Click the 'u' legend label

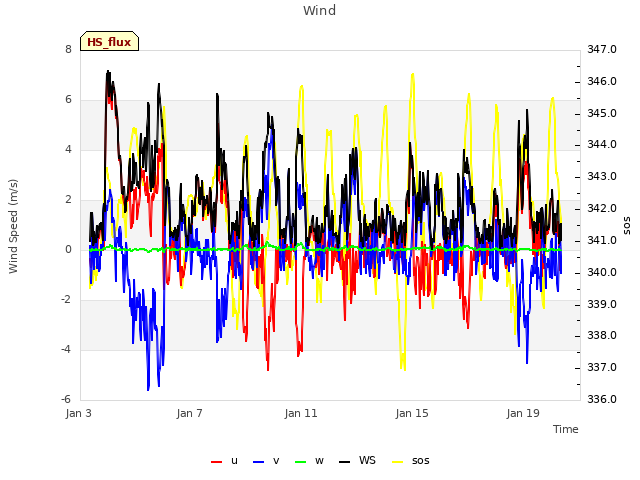click(x=234, y=461)
